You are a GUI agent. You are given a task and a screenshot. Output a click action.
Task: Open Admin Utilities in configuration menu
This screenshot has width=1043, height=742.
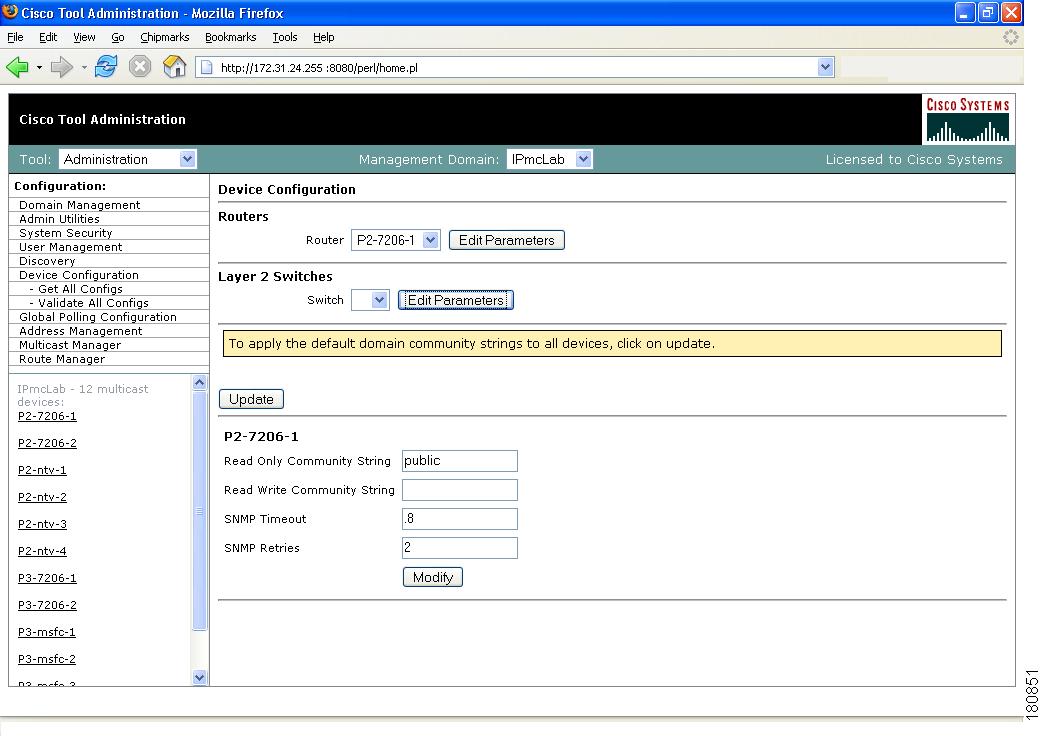[x=59, y=219]
